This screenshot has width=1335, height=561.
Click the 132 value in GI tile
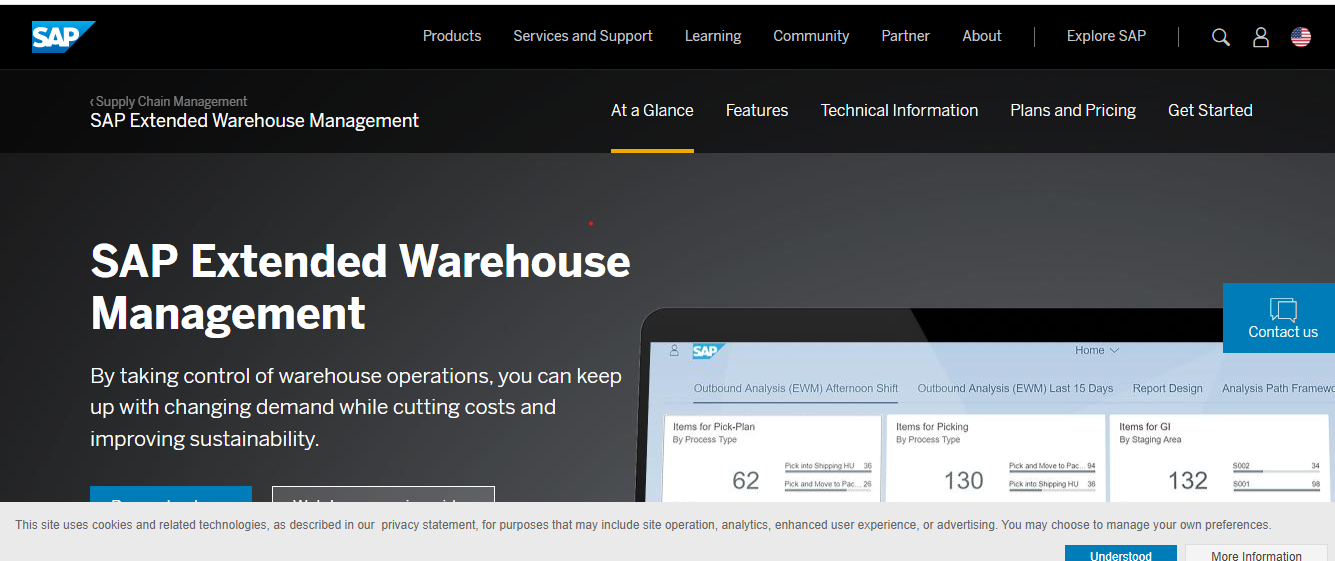(x=1188, y=481)
